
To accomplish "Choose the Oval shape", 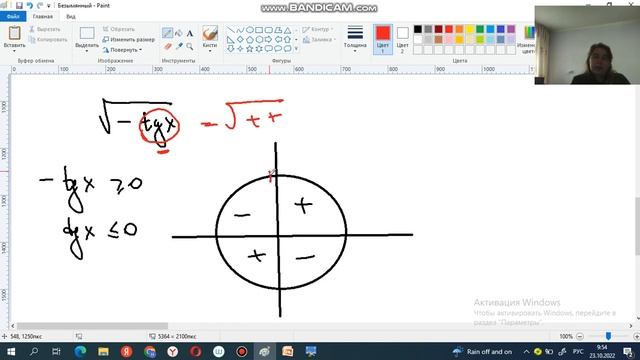I will pyautogui.click(x=249, y=30).
